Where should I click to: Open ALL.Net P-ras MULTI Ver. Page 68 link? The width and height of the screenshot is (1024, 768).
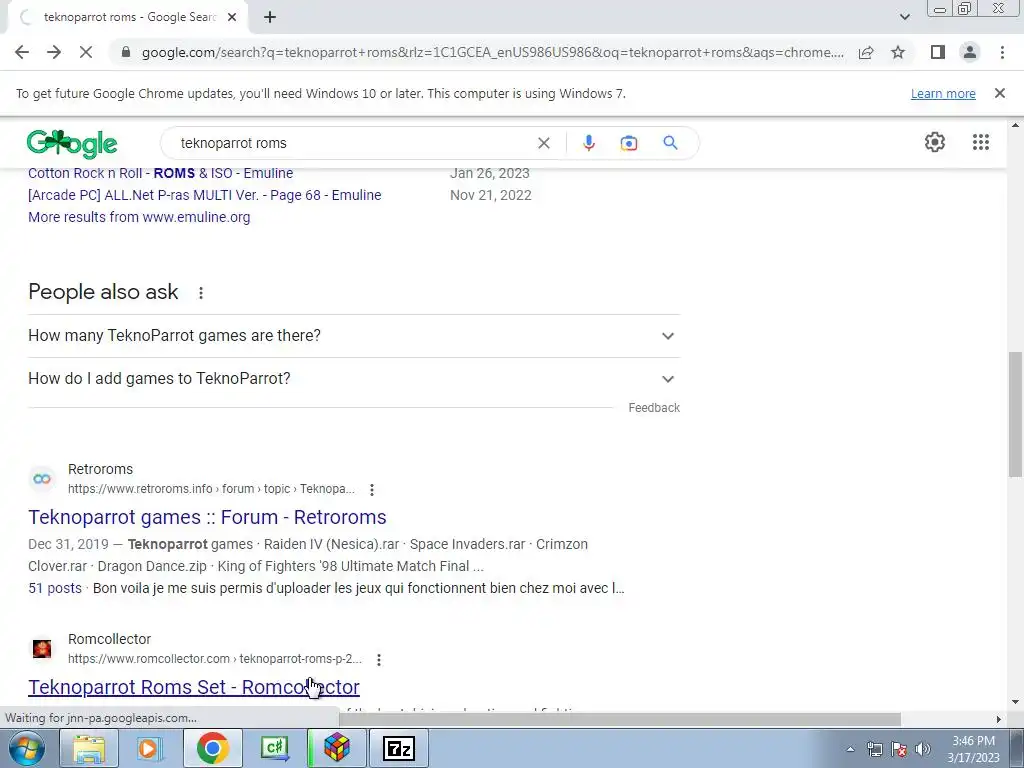204,195
